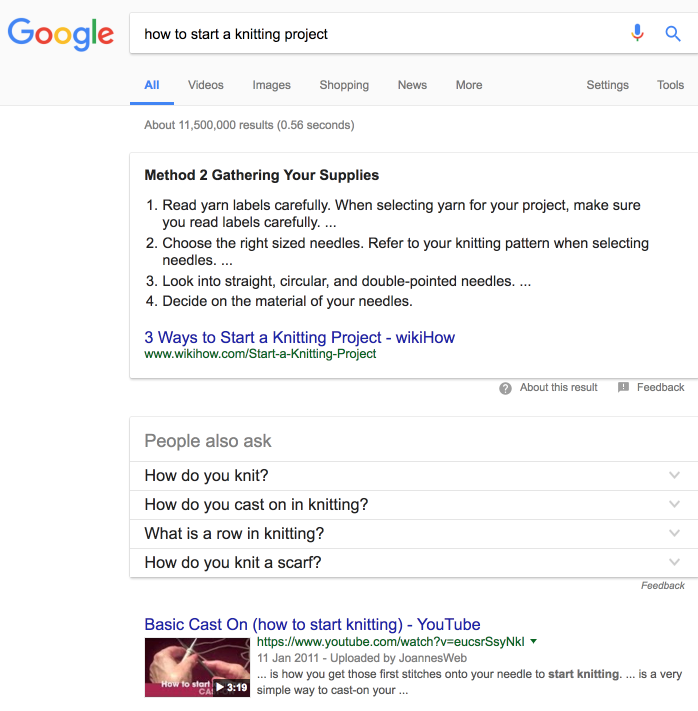Open 'Basic Cast On (how to start knitting) - YouTube'
698x711 pixels.
[312, 624]
